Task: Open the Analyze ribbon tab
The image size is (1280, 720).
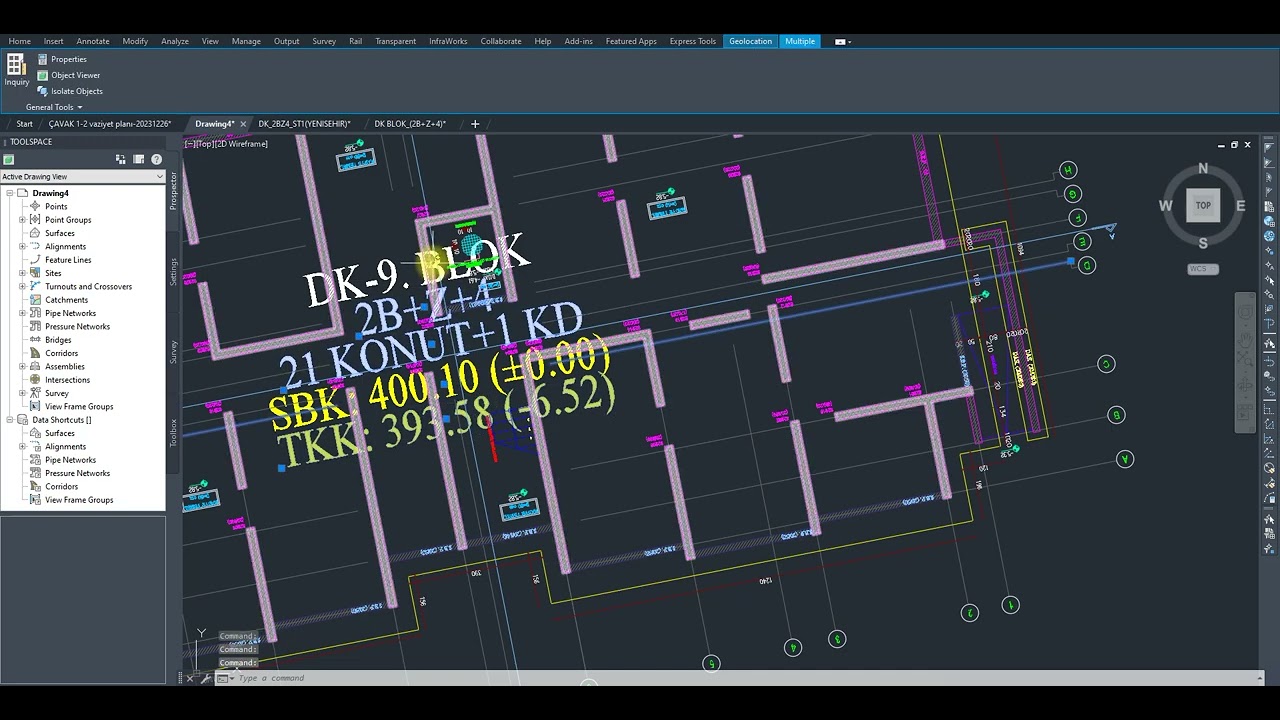Action: click(x=175, y=41)
